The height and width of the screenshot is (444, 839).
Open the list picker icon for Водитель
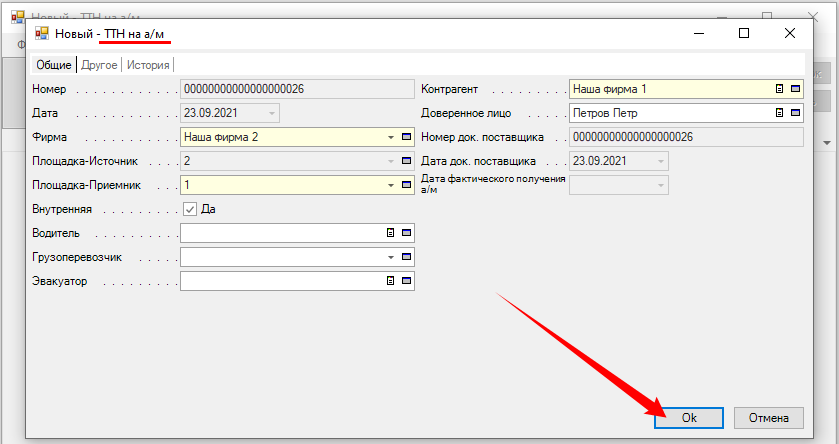pyautogui.click(x=391, y=233)
